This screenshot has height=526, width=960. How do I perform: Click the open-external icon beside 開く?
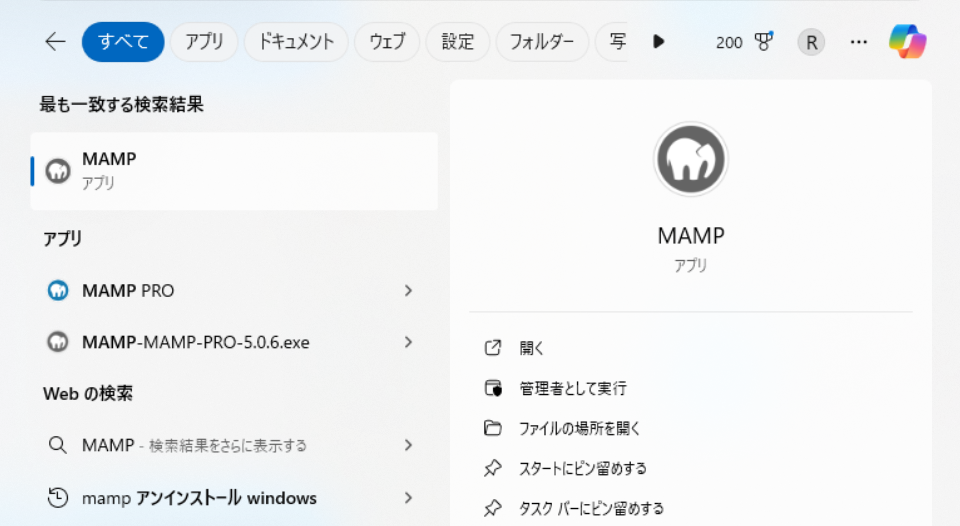pos(493,348)
